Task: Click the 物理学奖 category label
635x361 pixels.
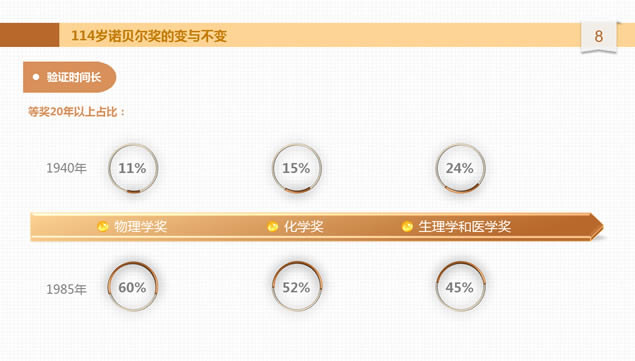Action: [141, 226]
